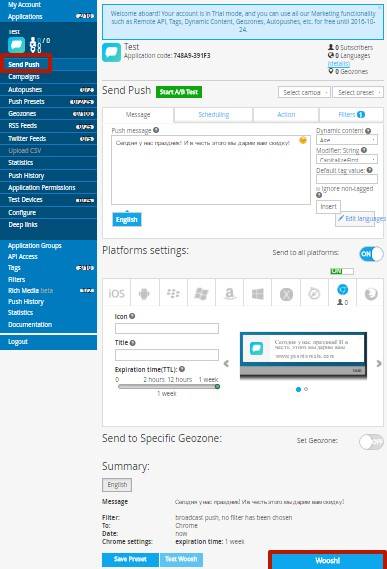The height and width of the screenshot is (569, 387).
Task: Select the Android platform icon
Action: (144, 293)
